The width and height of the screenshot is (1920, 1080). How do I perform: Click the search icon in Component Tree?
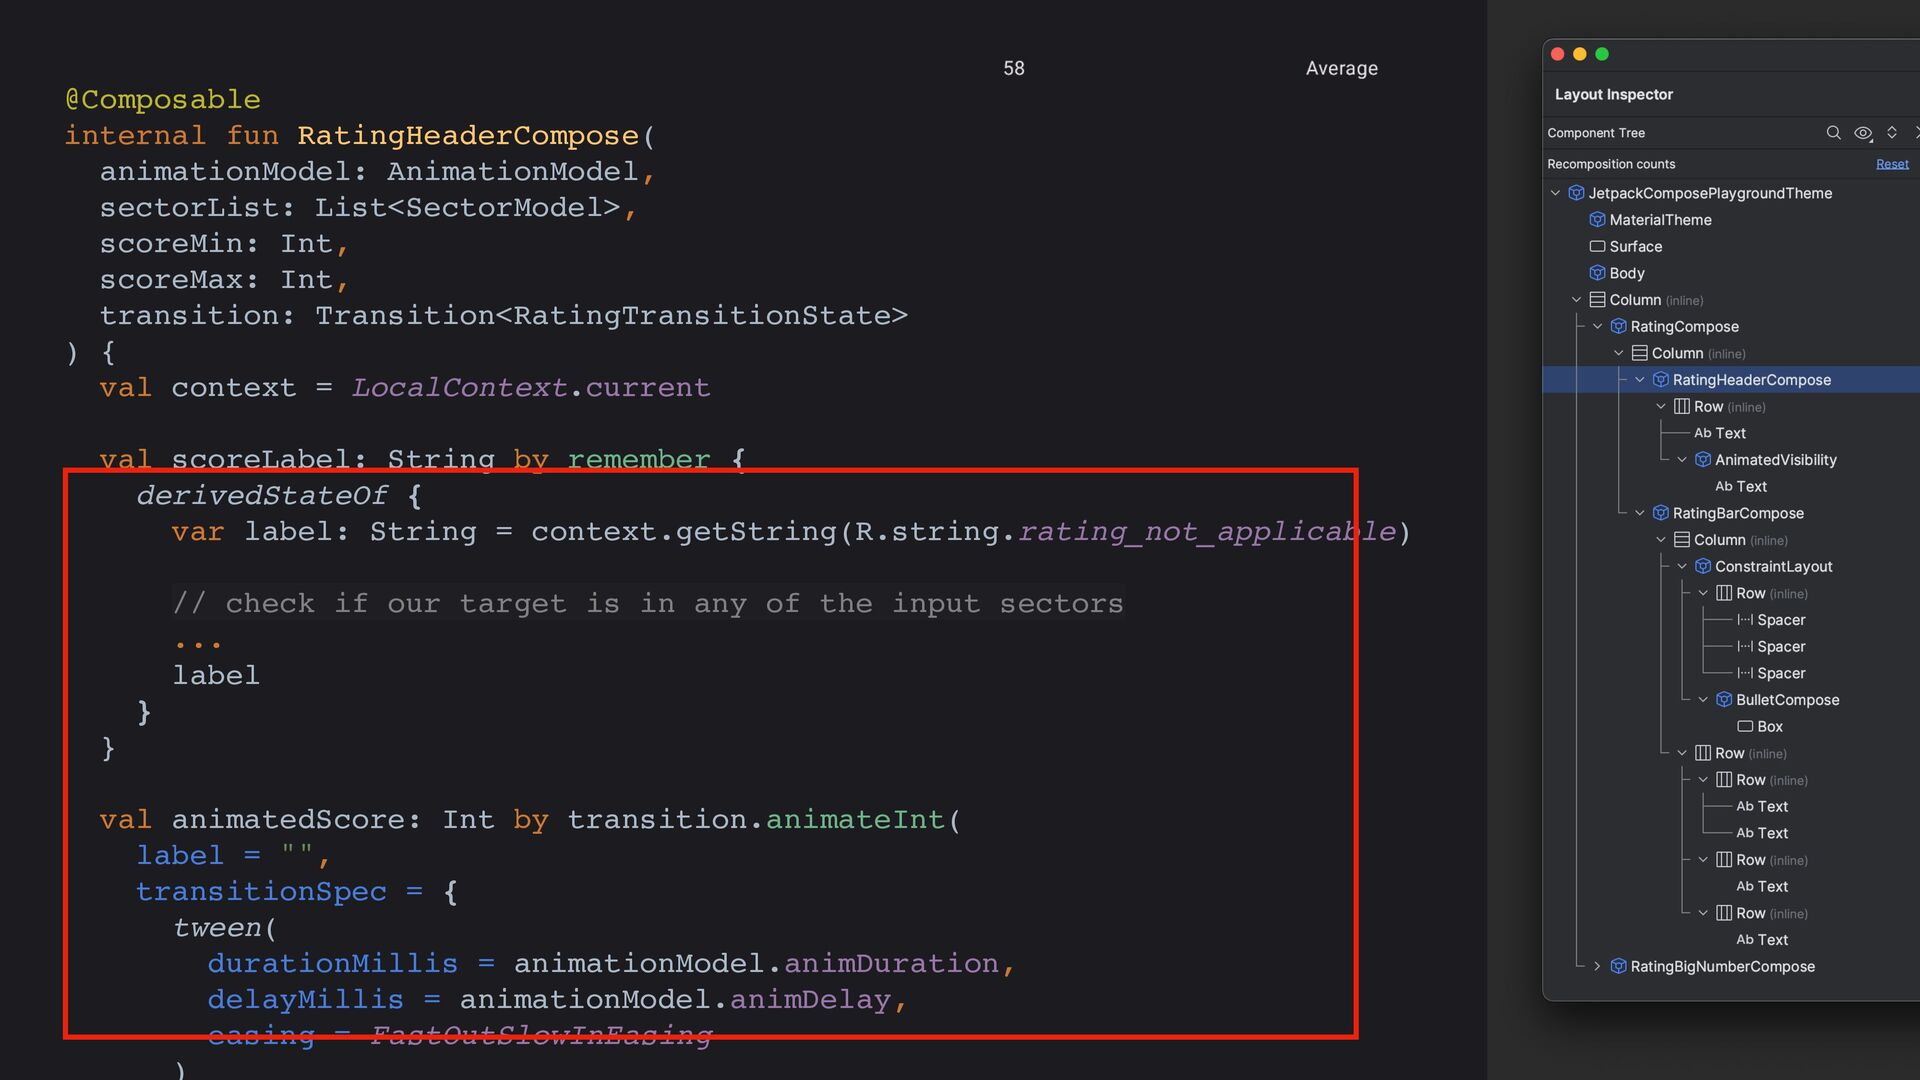click(x=1833, y=133)
